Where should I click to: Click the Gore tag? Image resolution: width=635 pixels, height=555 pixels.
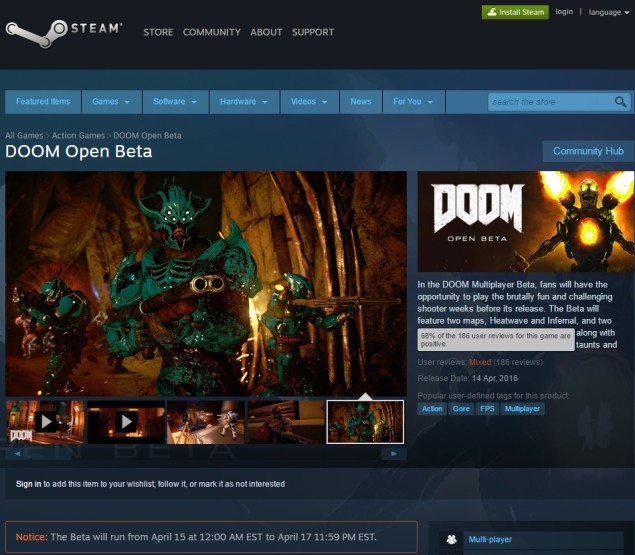pos(461,409)
